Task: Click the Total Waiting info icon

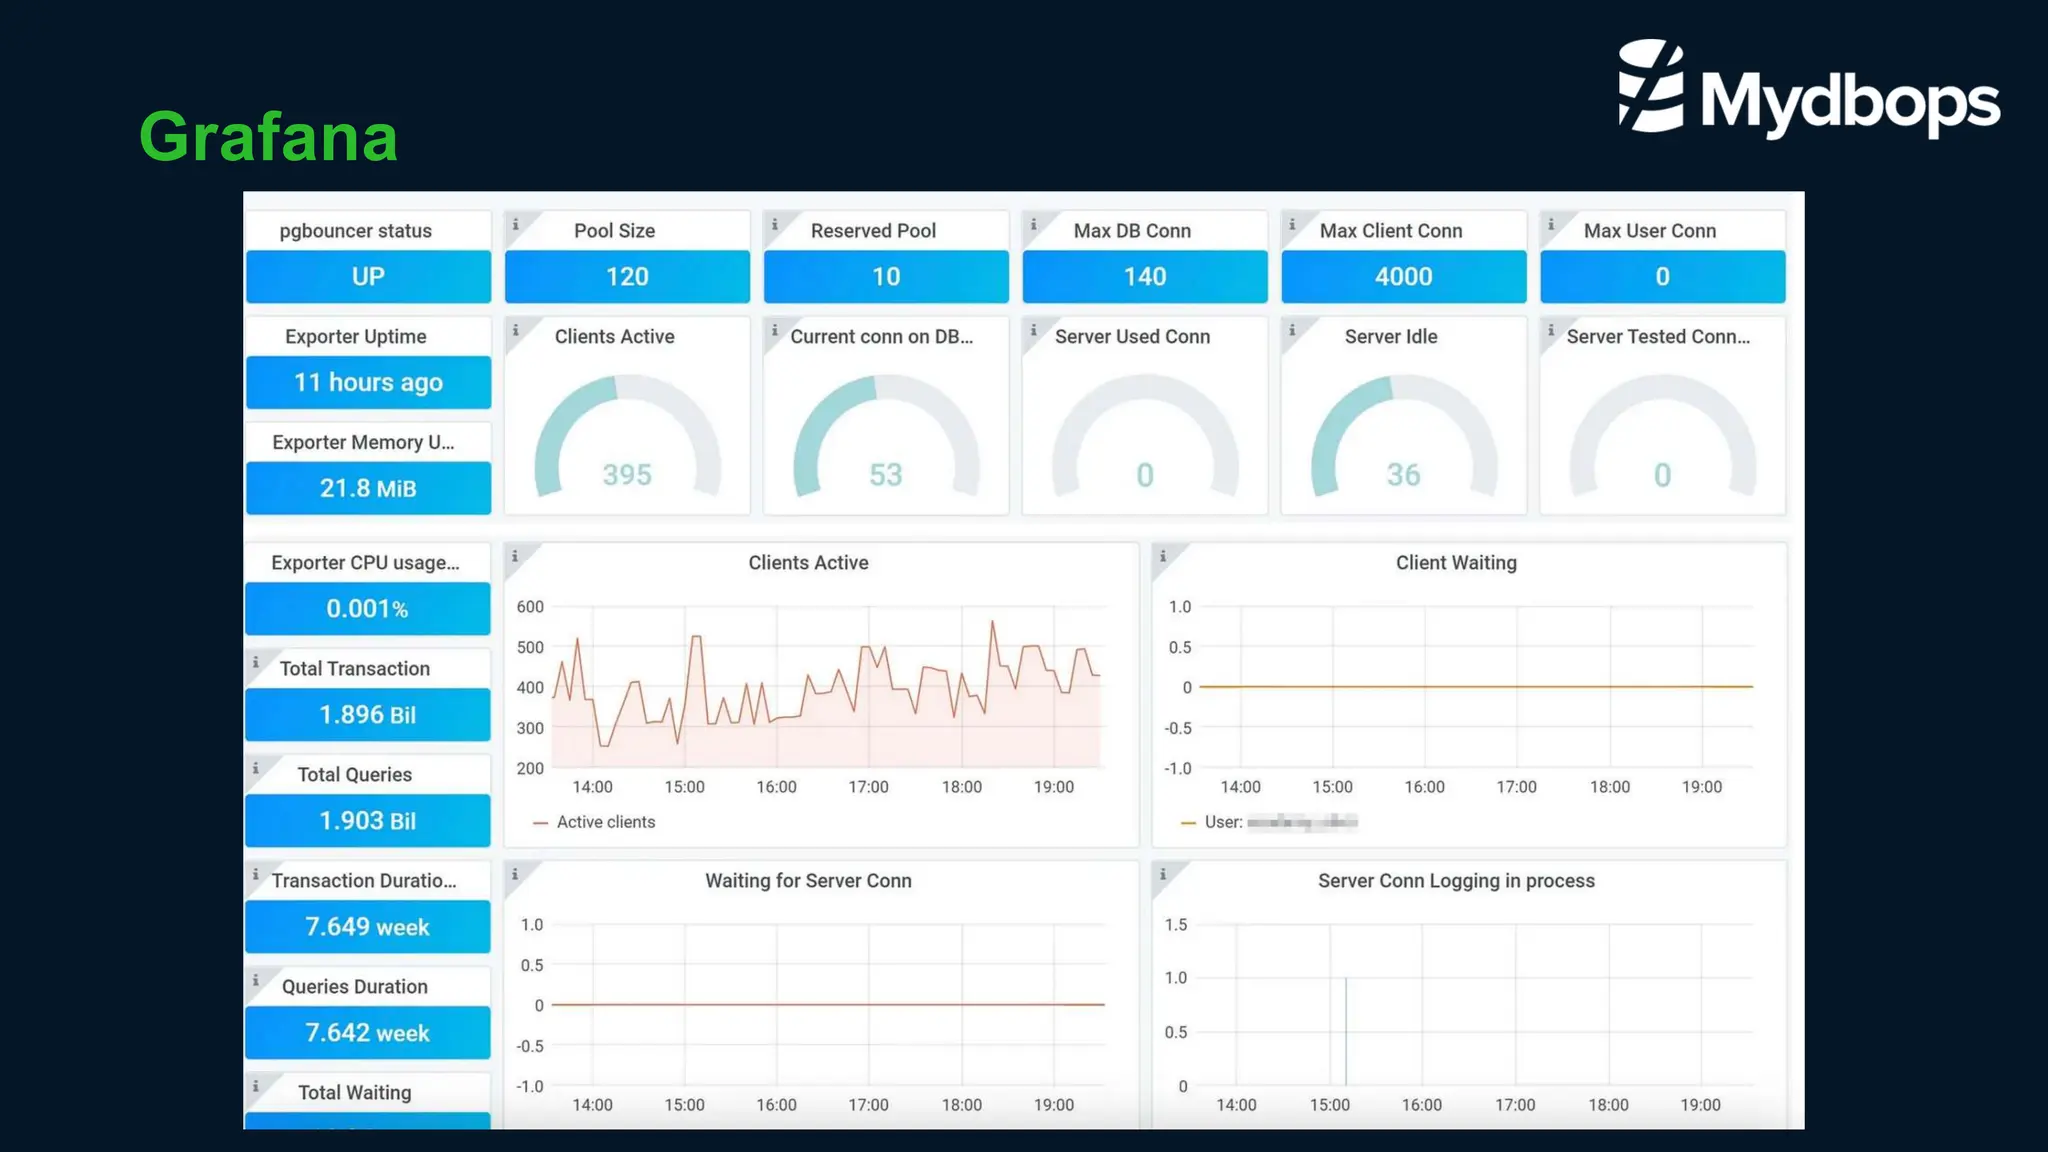Action: tap(256, 1086)
